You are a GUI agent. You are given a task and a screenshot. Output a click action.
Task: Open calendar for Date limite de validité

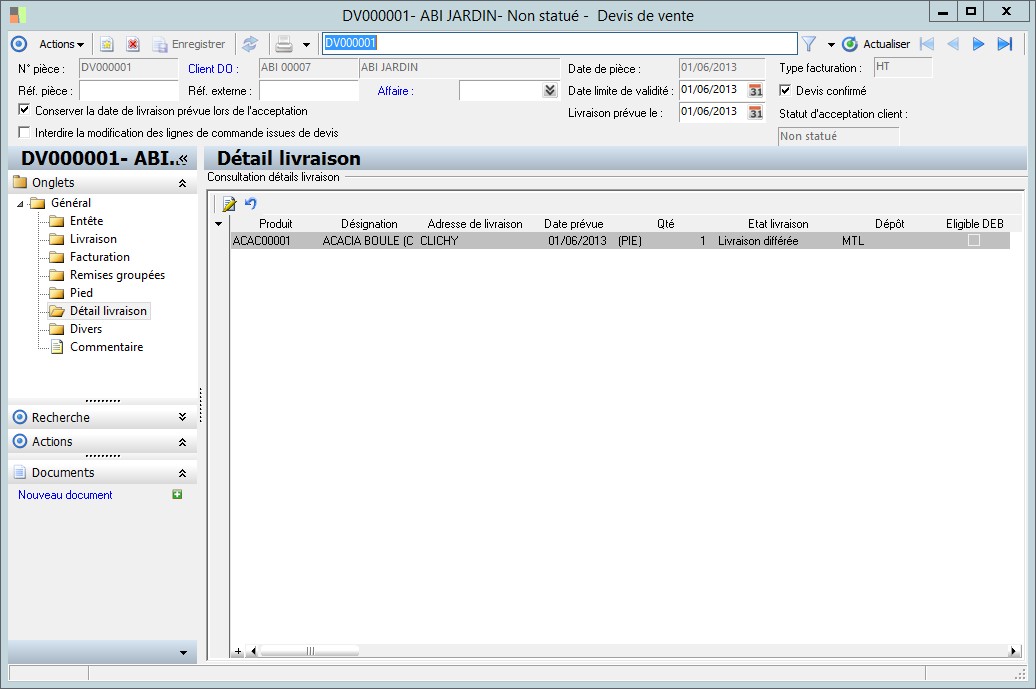pos(756,90)
